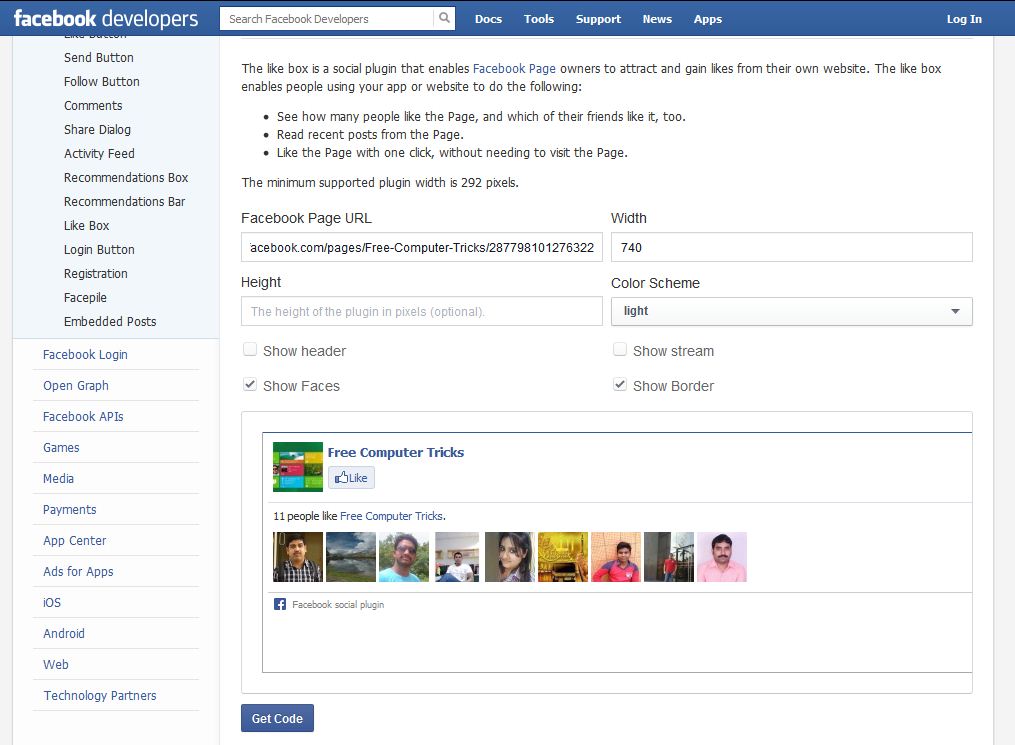Open the Tools menu
The height and width of the screenshot is (745, 1015).
[539, 19]
